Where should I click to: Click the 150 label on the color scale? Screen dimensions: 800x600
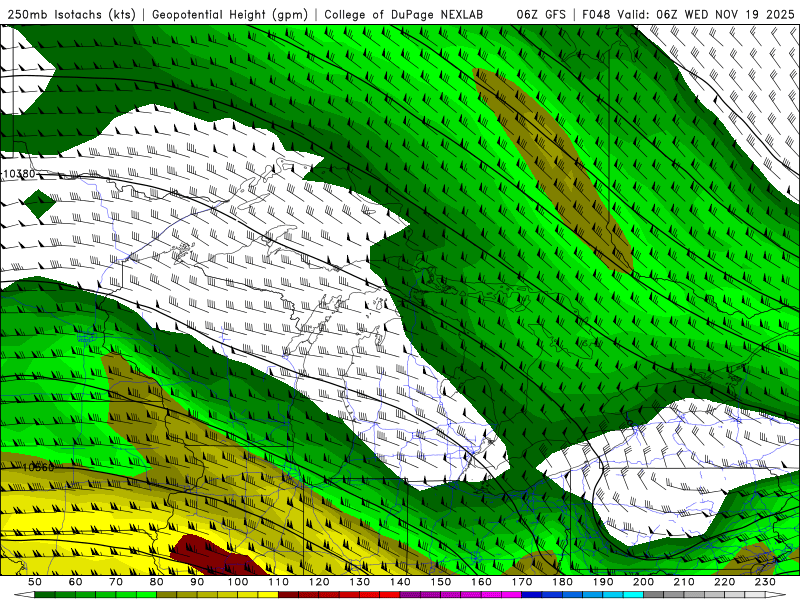[440, 582]
